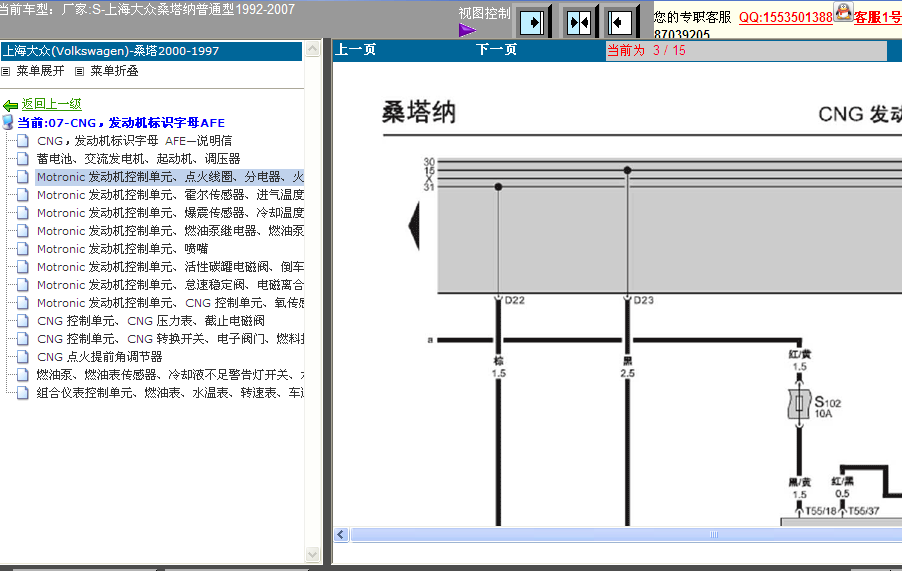Open Motronic 活性碳罐电磁阀 entry
Viewport: 902px width, 571px height.
[170, 267]
